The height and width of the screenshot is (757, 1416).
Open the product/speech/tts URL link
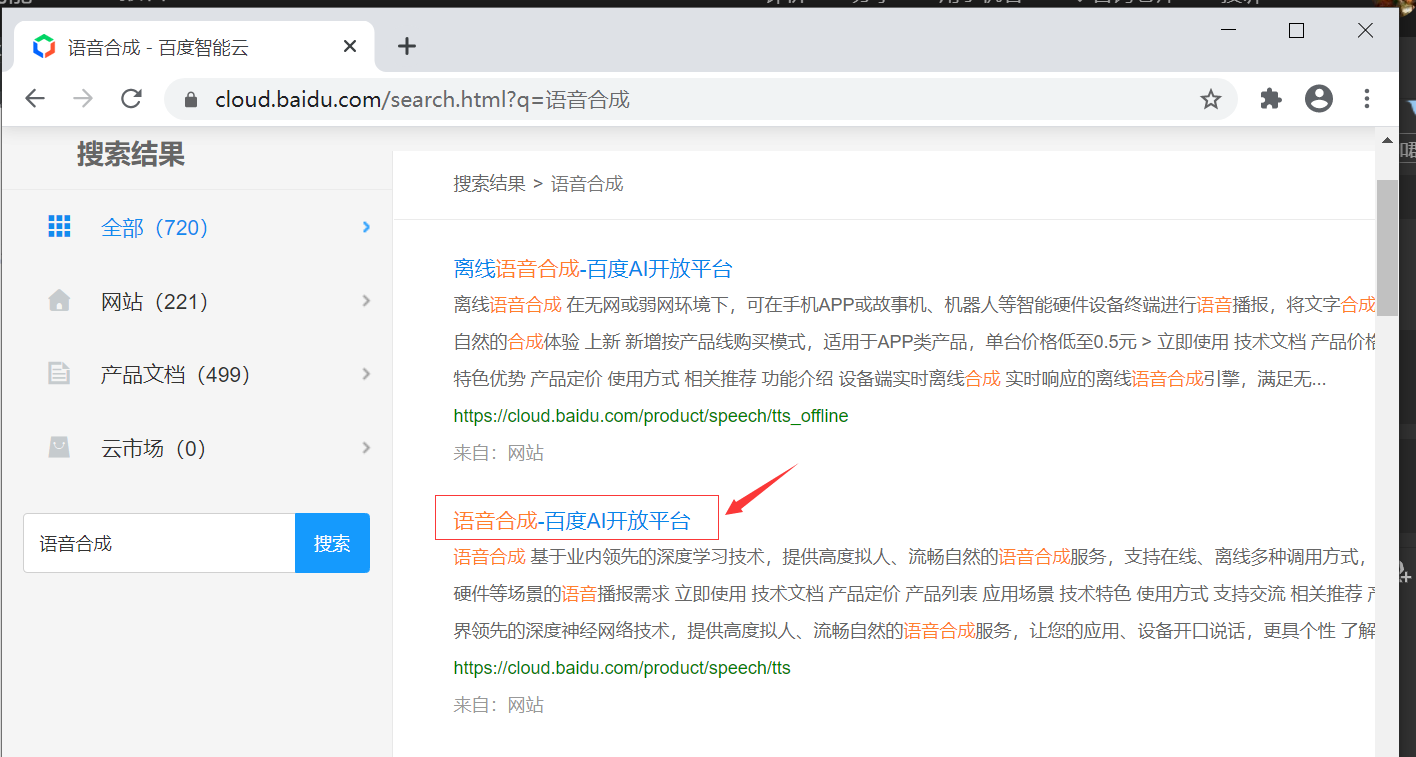coord(622,668)
